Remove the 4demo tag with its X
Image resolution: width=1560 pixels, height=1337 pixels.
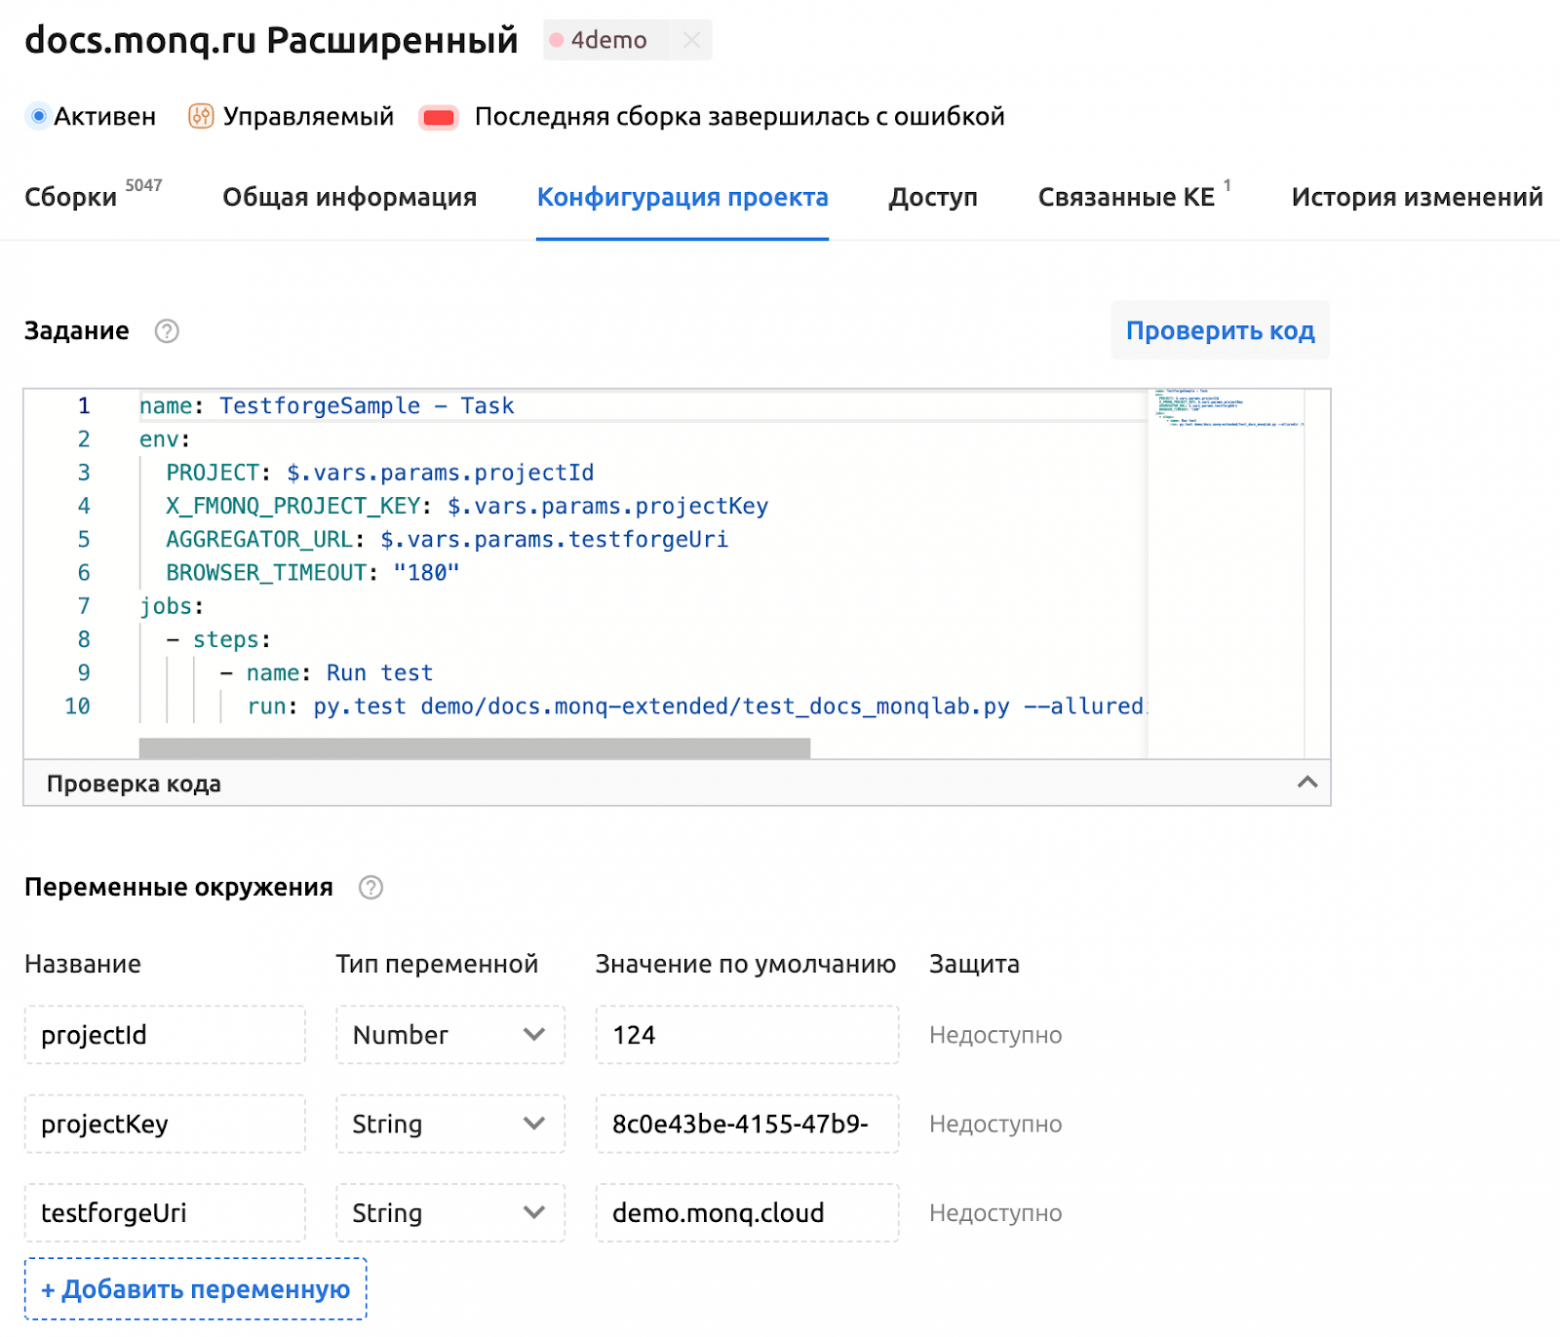point(691,40)
